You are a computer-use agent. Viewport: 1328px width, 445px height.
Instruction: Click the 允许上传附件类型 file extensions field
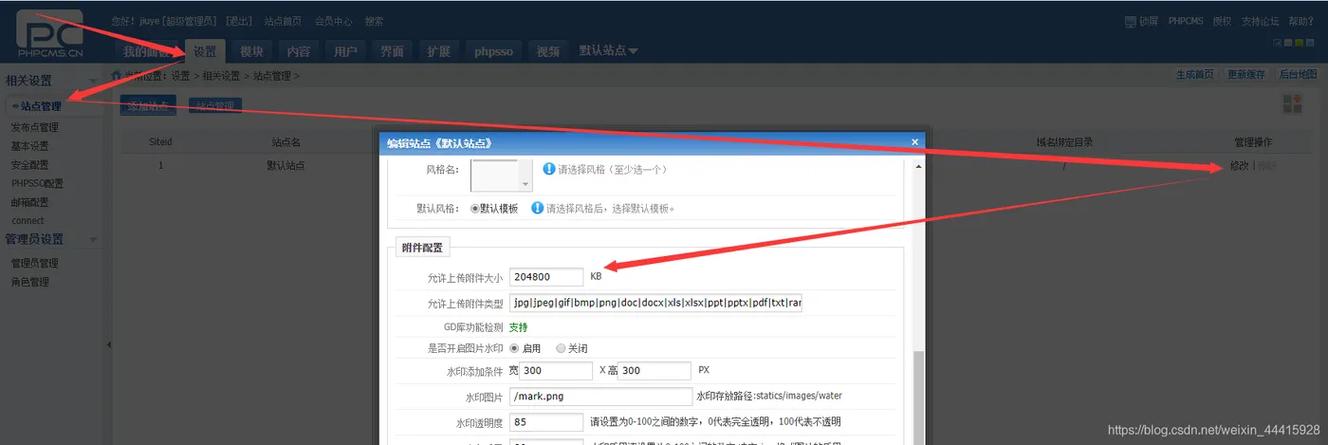click(655, 303)
